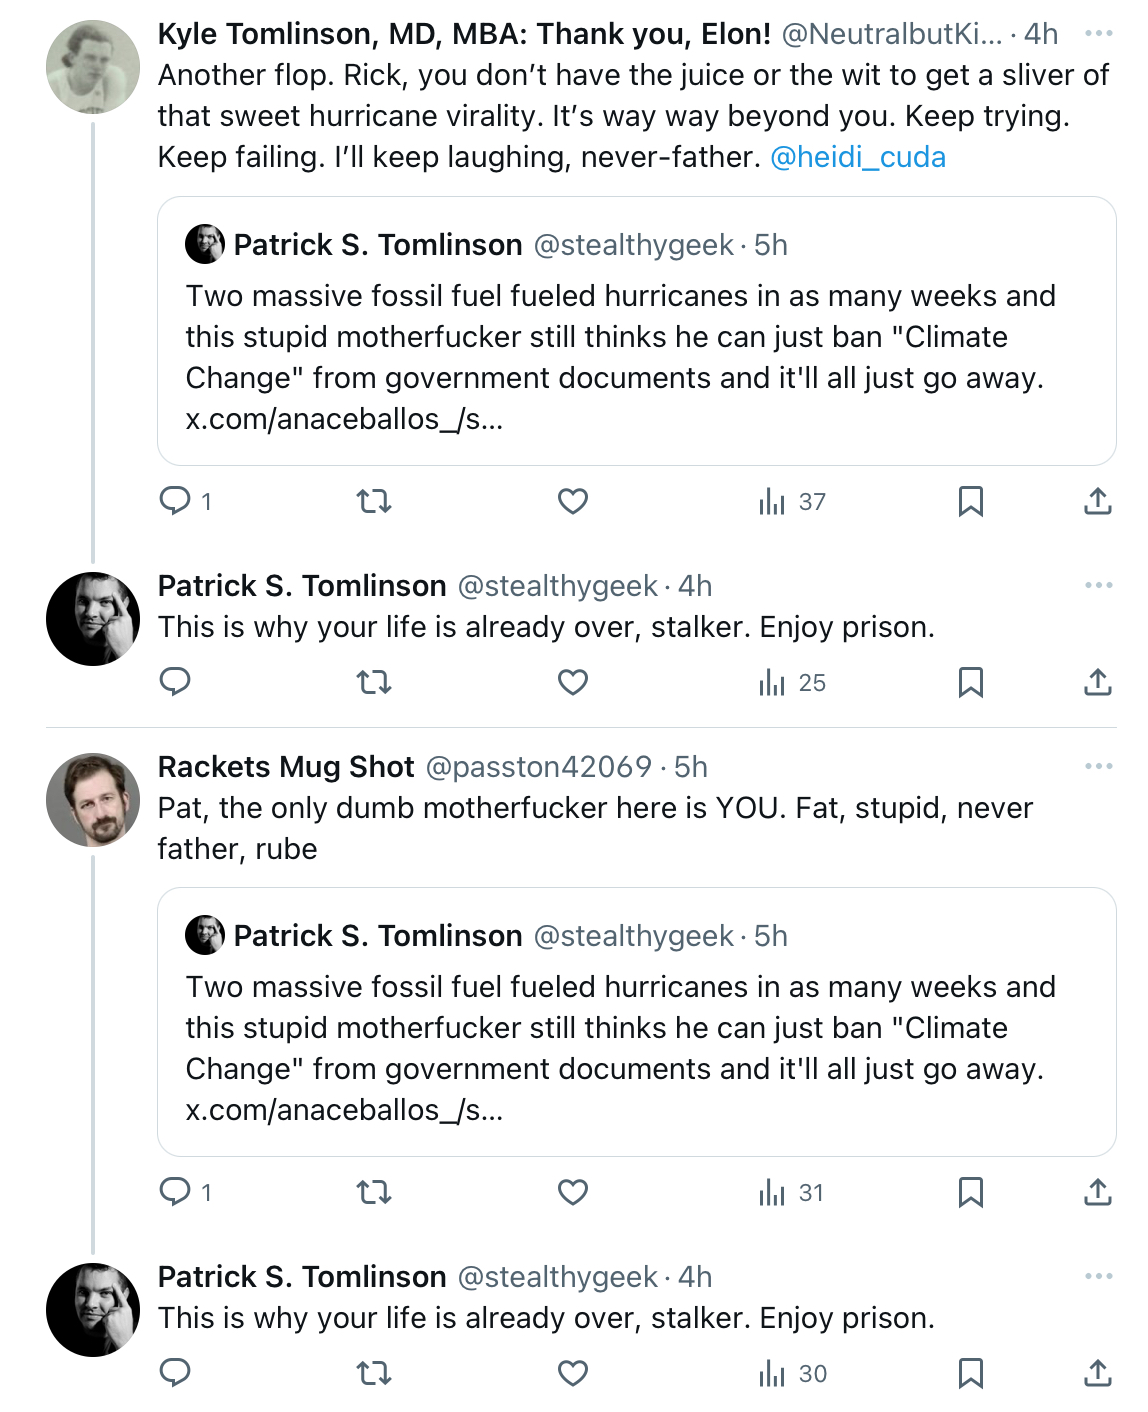Repost Kyle Tomlinson's tweet
The height and width of the screenshot is (1412, 1148).
(374, 501)
